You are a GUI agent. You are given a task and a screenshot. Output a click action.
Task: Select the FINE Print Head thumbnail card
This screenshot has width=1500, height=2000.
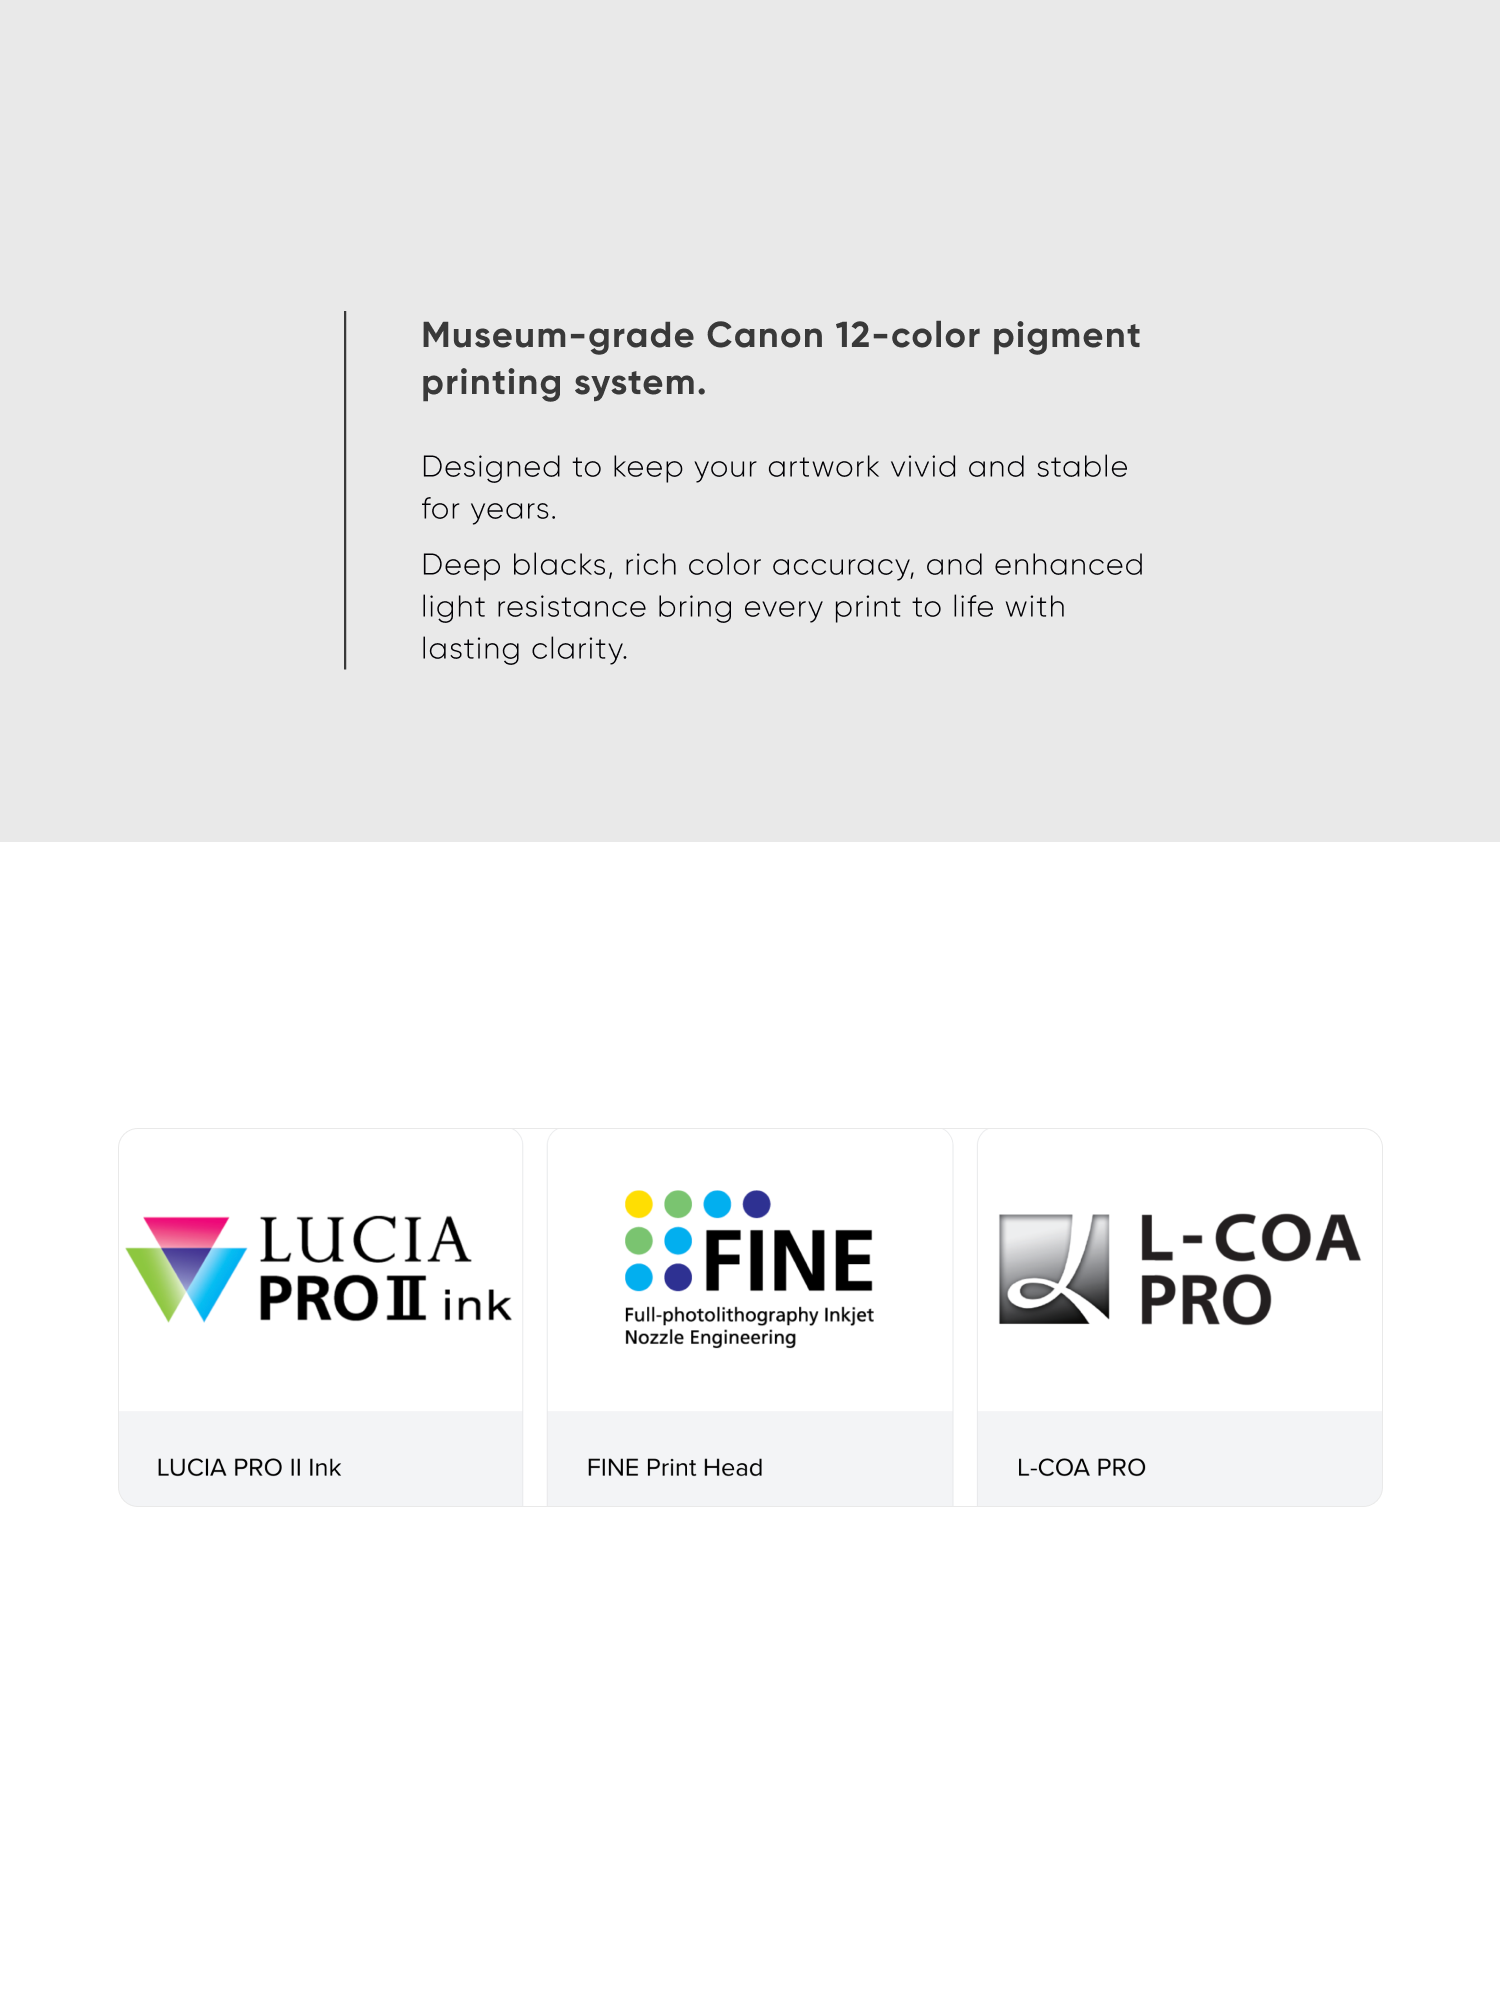click(750, 1317)
